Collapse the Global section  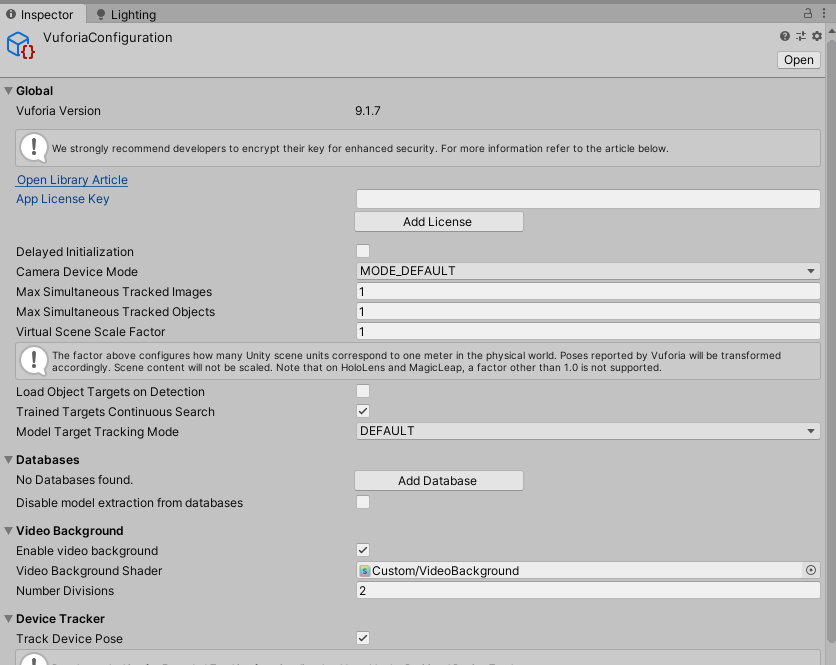click(8, 90)
